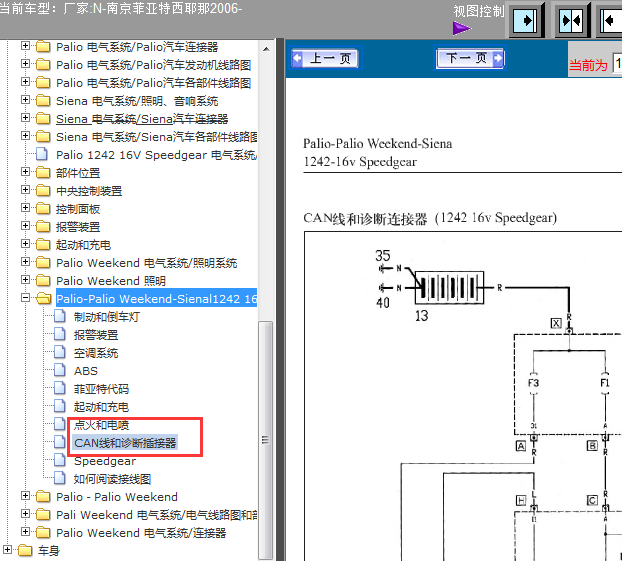Select CAN线和诊断插接器 tree item
Image resolution: width=622 pixels, height=561 pixels.
(125, 443)
